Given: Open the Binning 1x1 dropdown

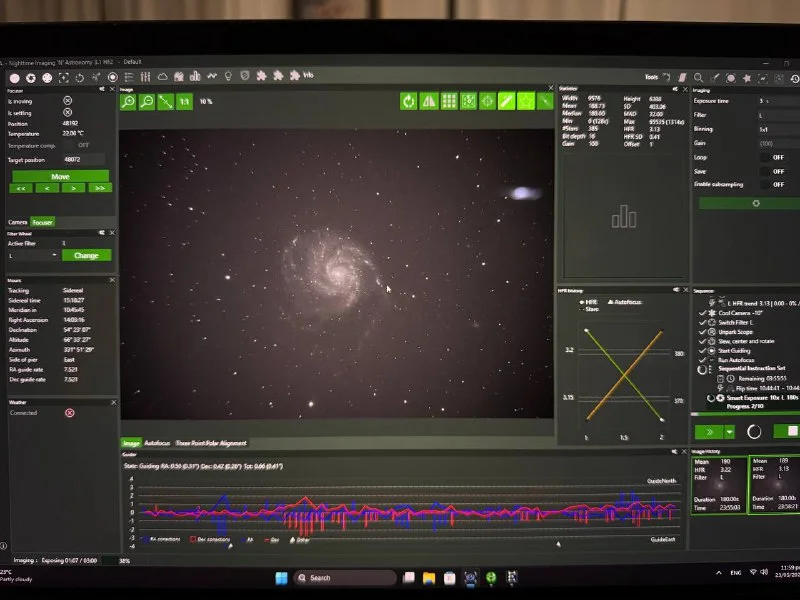Looking at the screenshot, I should click(770, 129).
